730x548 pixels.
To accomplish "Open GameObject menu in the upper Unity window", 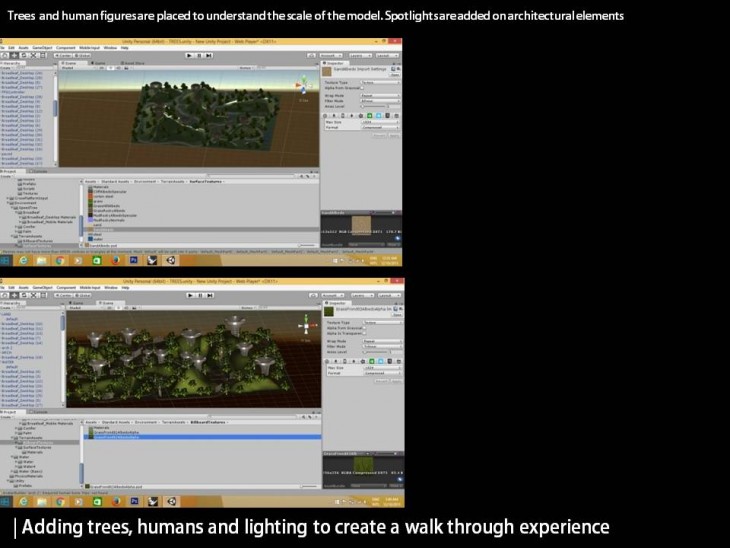I will (x=40, y=47).
